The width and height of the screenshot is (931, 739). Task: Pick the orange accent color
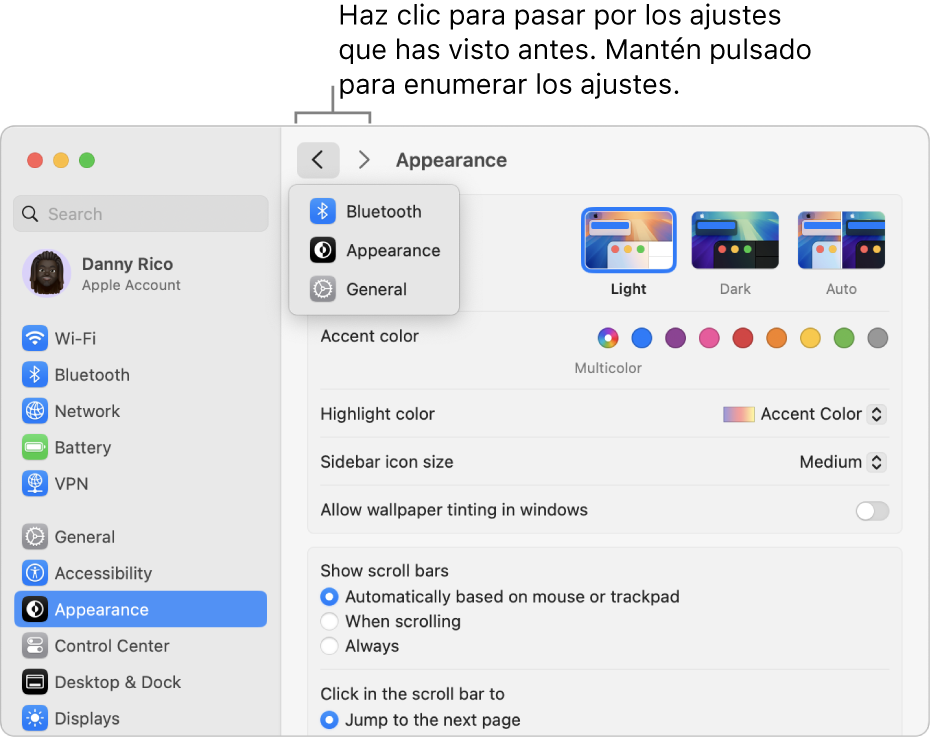pos(777,338)
